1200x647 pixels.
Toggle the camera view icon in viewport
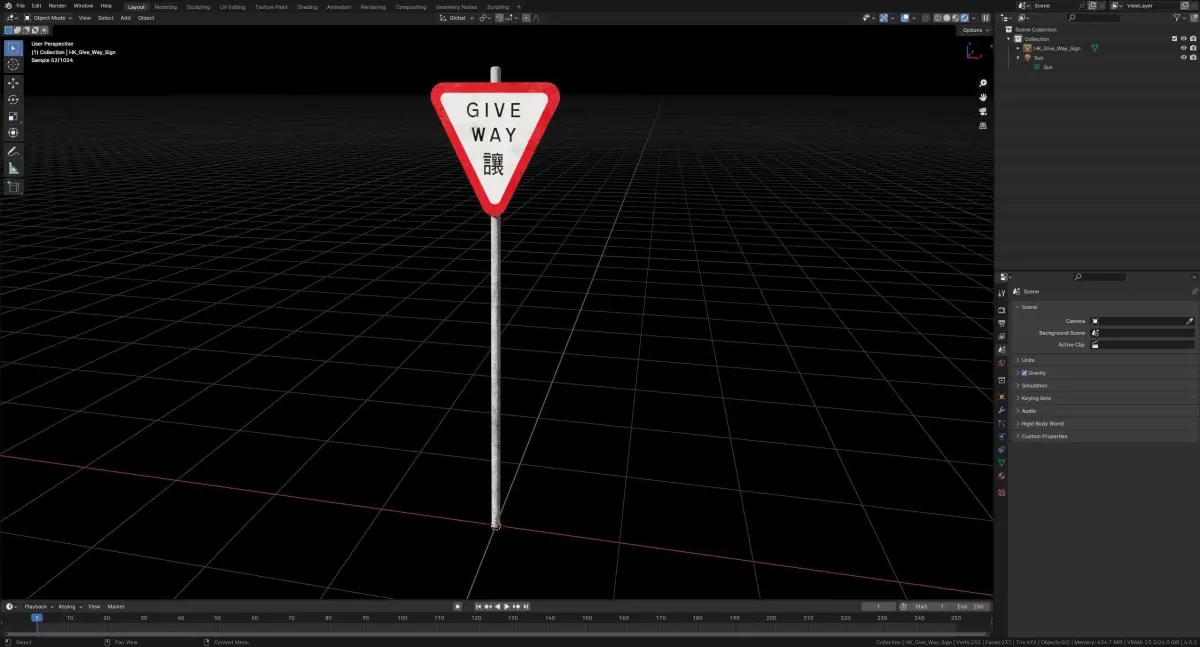[983, 111]
